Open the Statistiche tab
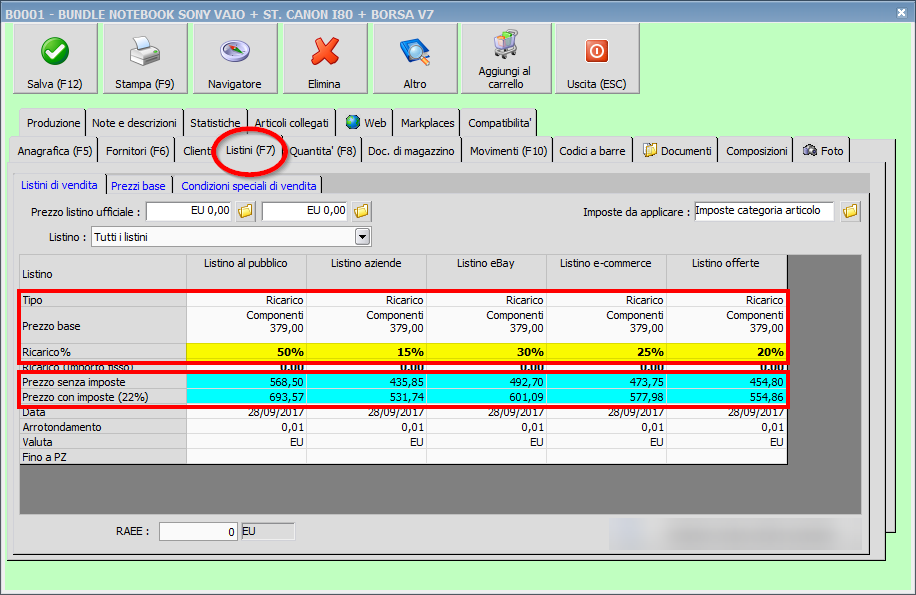The height and width of the screenshot is (595, 916). (x=215, y=123)
